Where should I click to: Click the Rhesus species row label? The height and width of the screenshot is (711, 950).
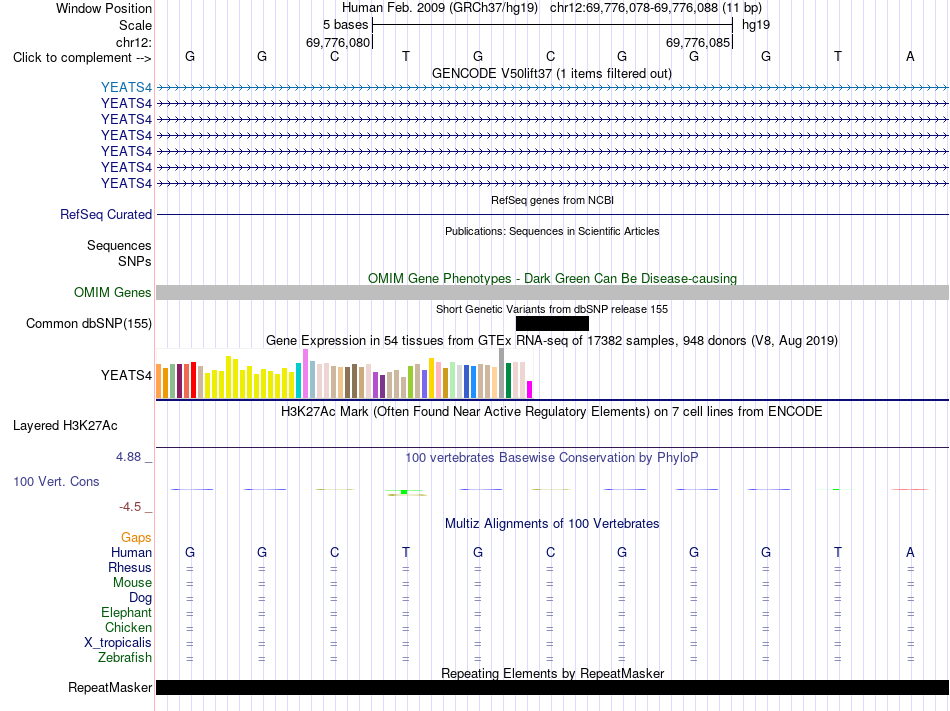tap(130, 567)
